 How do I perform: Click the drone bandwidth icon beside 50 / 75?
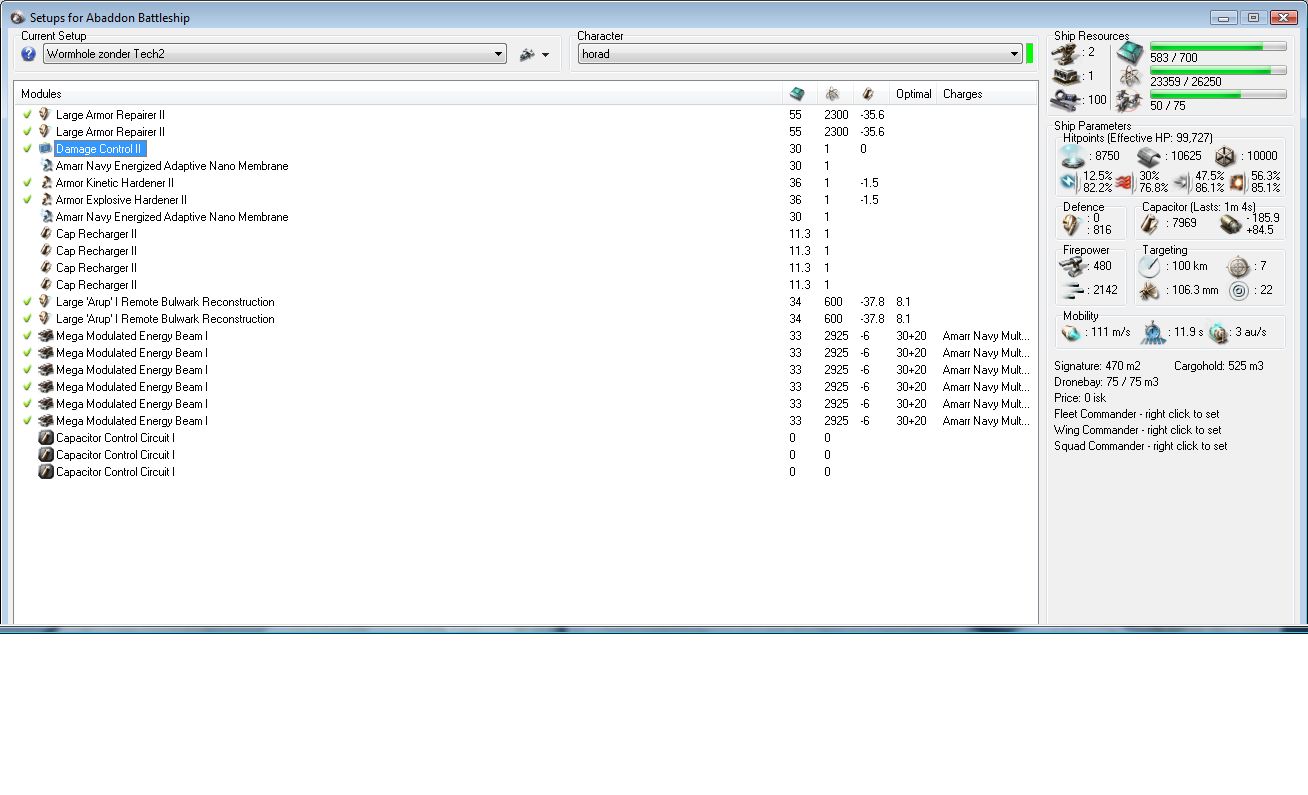pyautogui.click(x=1130, y=101)
